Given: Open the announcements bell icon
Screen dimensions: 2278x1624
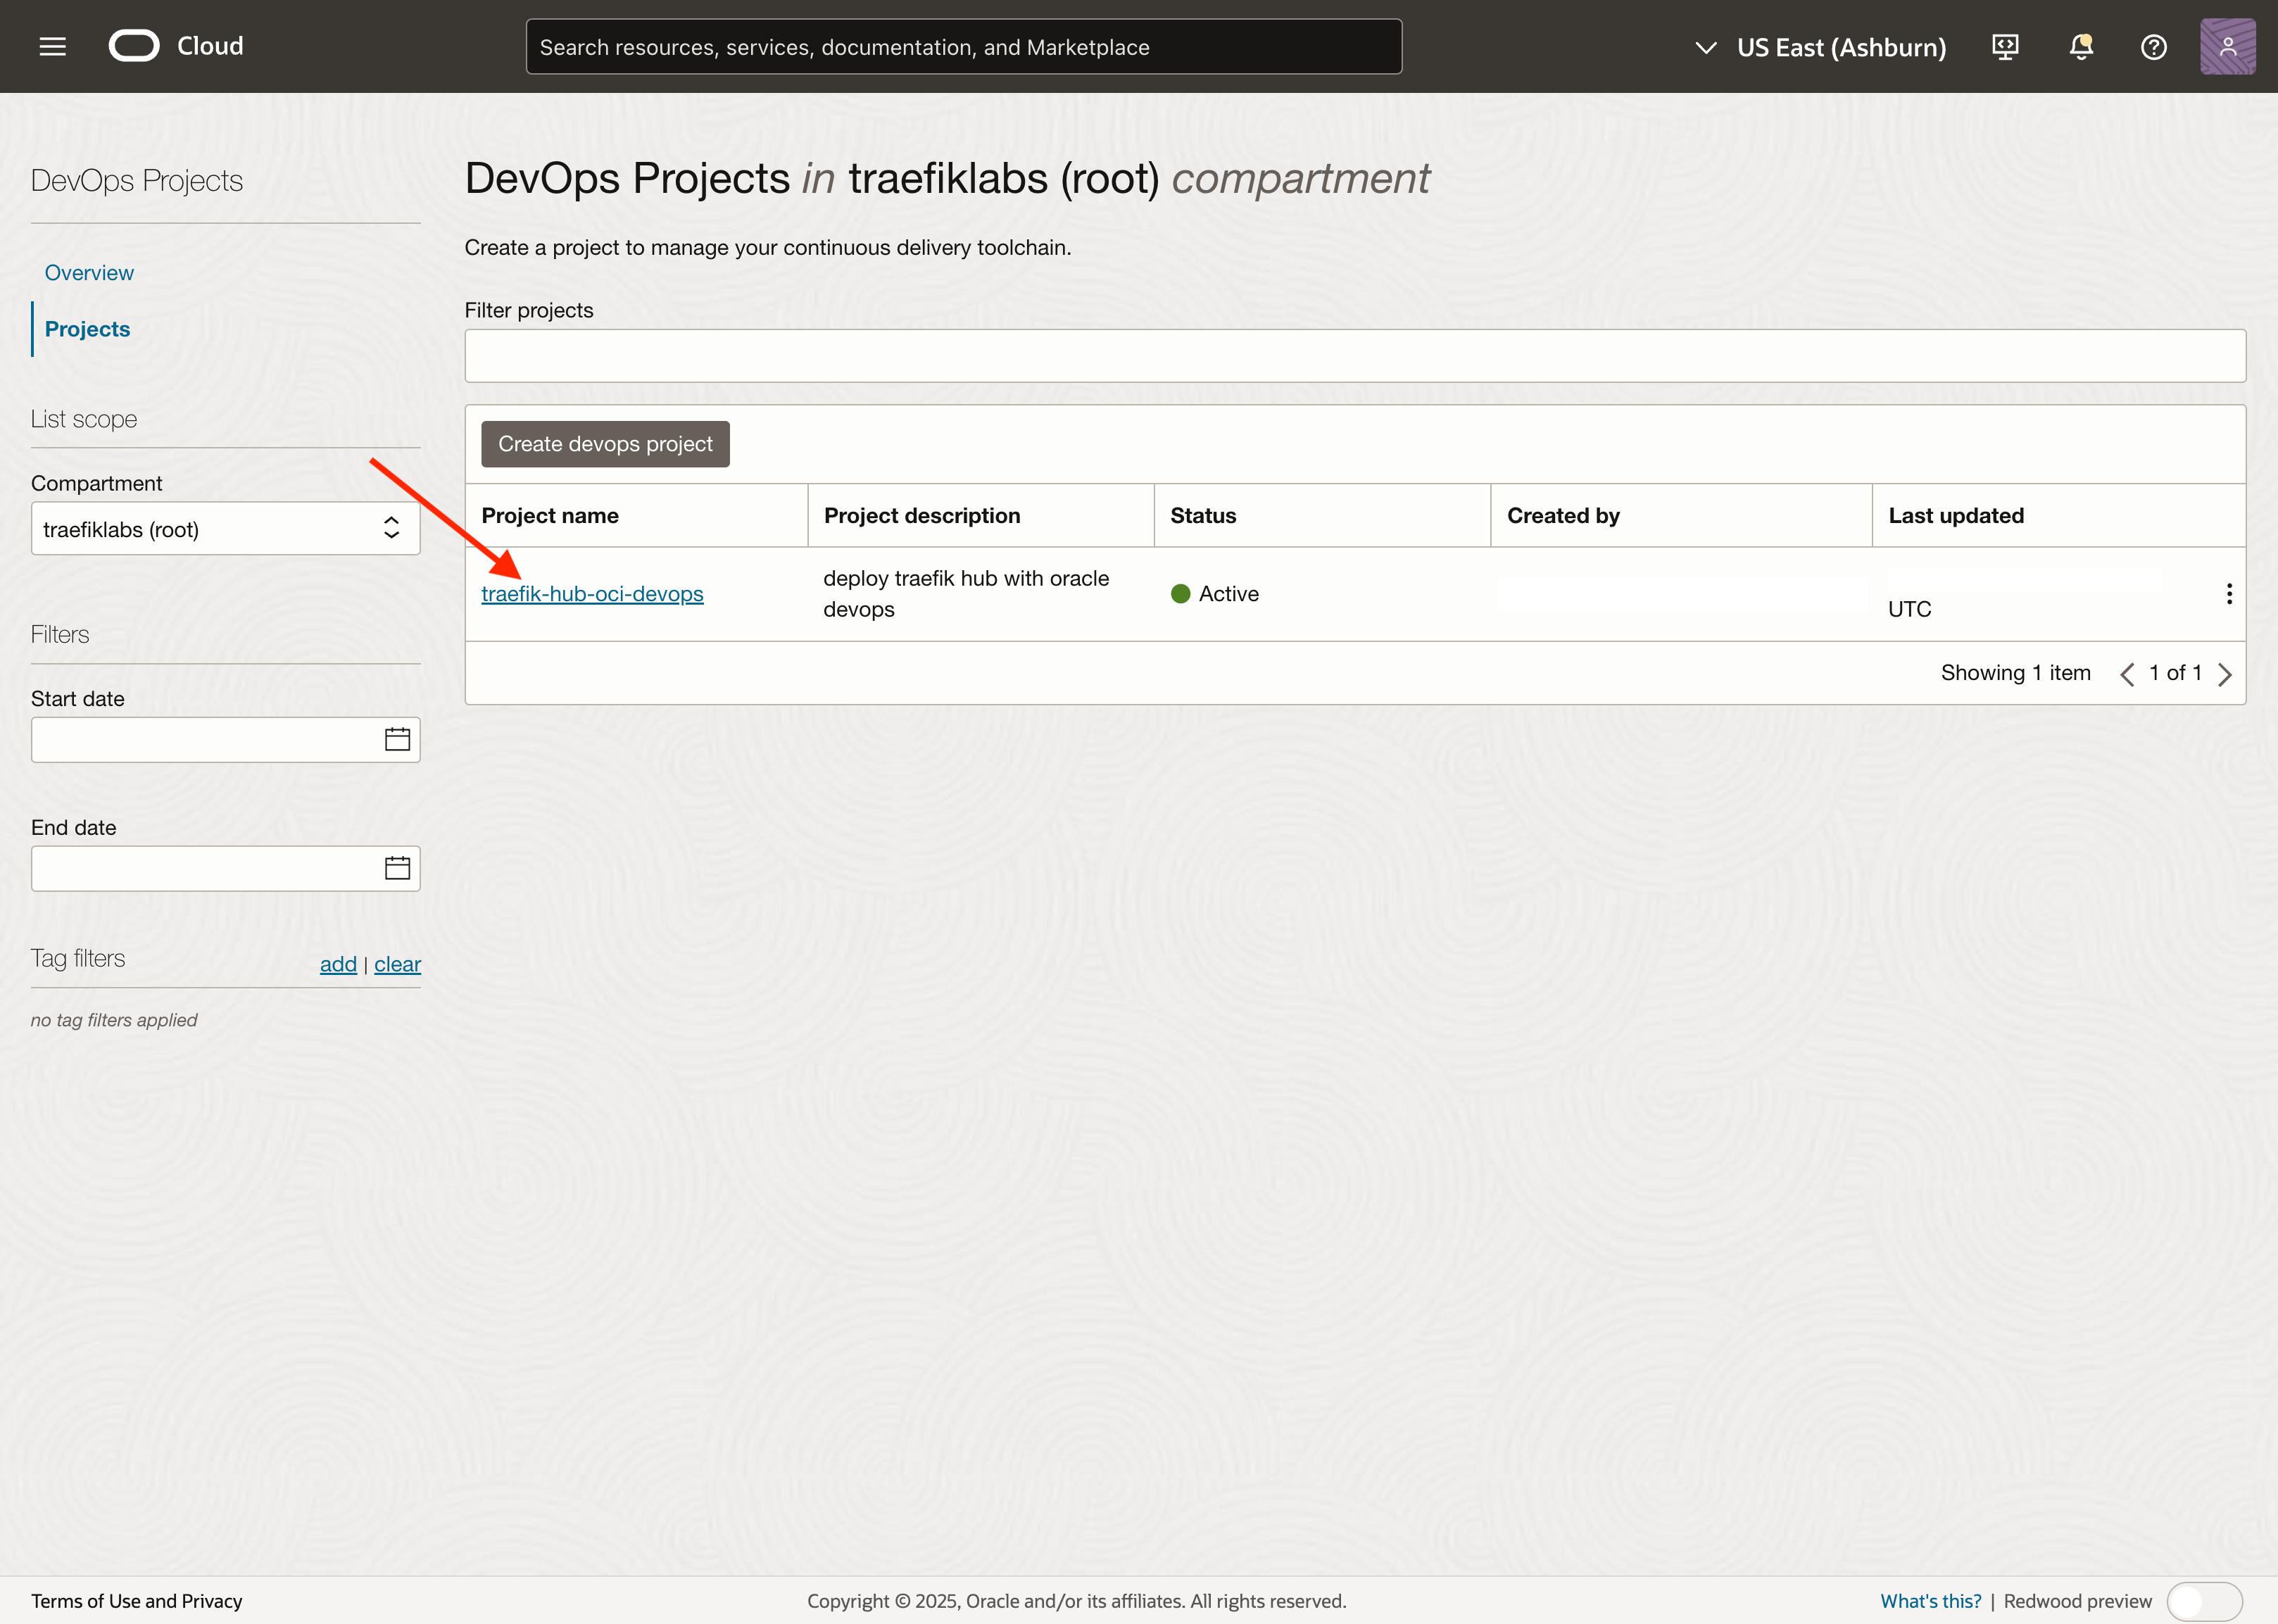Looking at the screenshot, I should (x=2081, y=47).
